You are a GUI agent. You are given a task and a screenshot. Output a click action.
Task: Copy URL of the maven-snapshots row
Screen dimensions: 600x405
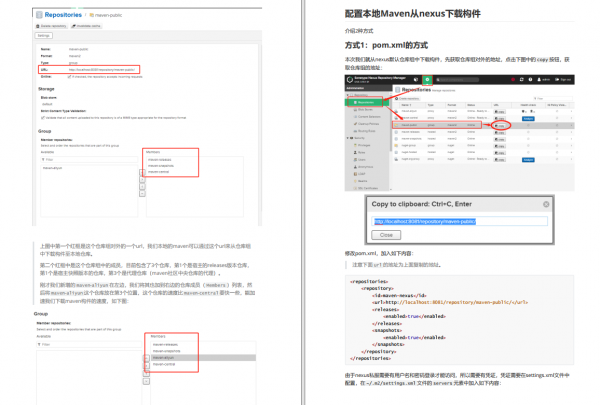coord(499,139)
